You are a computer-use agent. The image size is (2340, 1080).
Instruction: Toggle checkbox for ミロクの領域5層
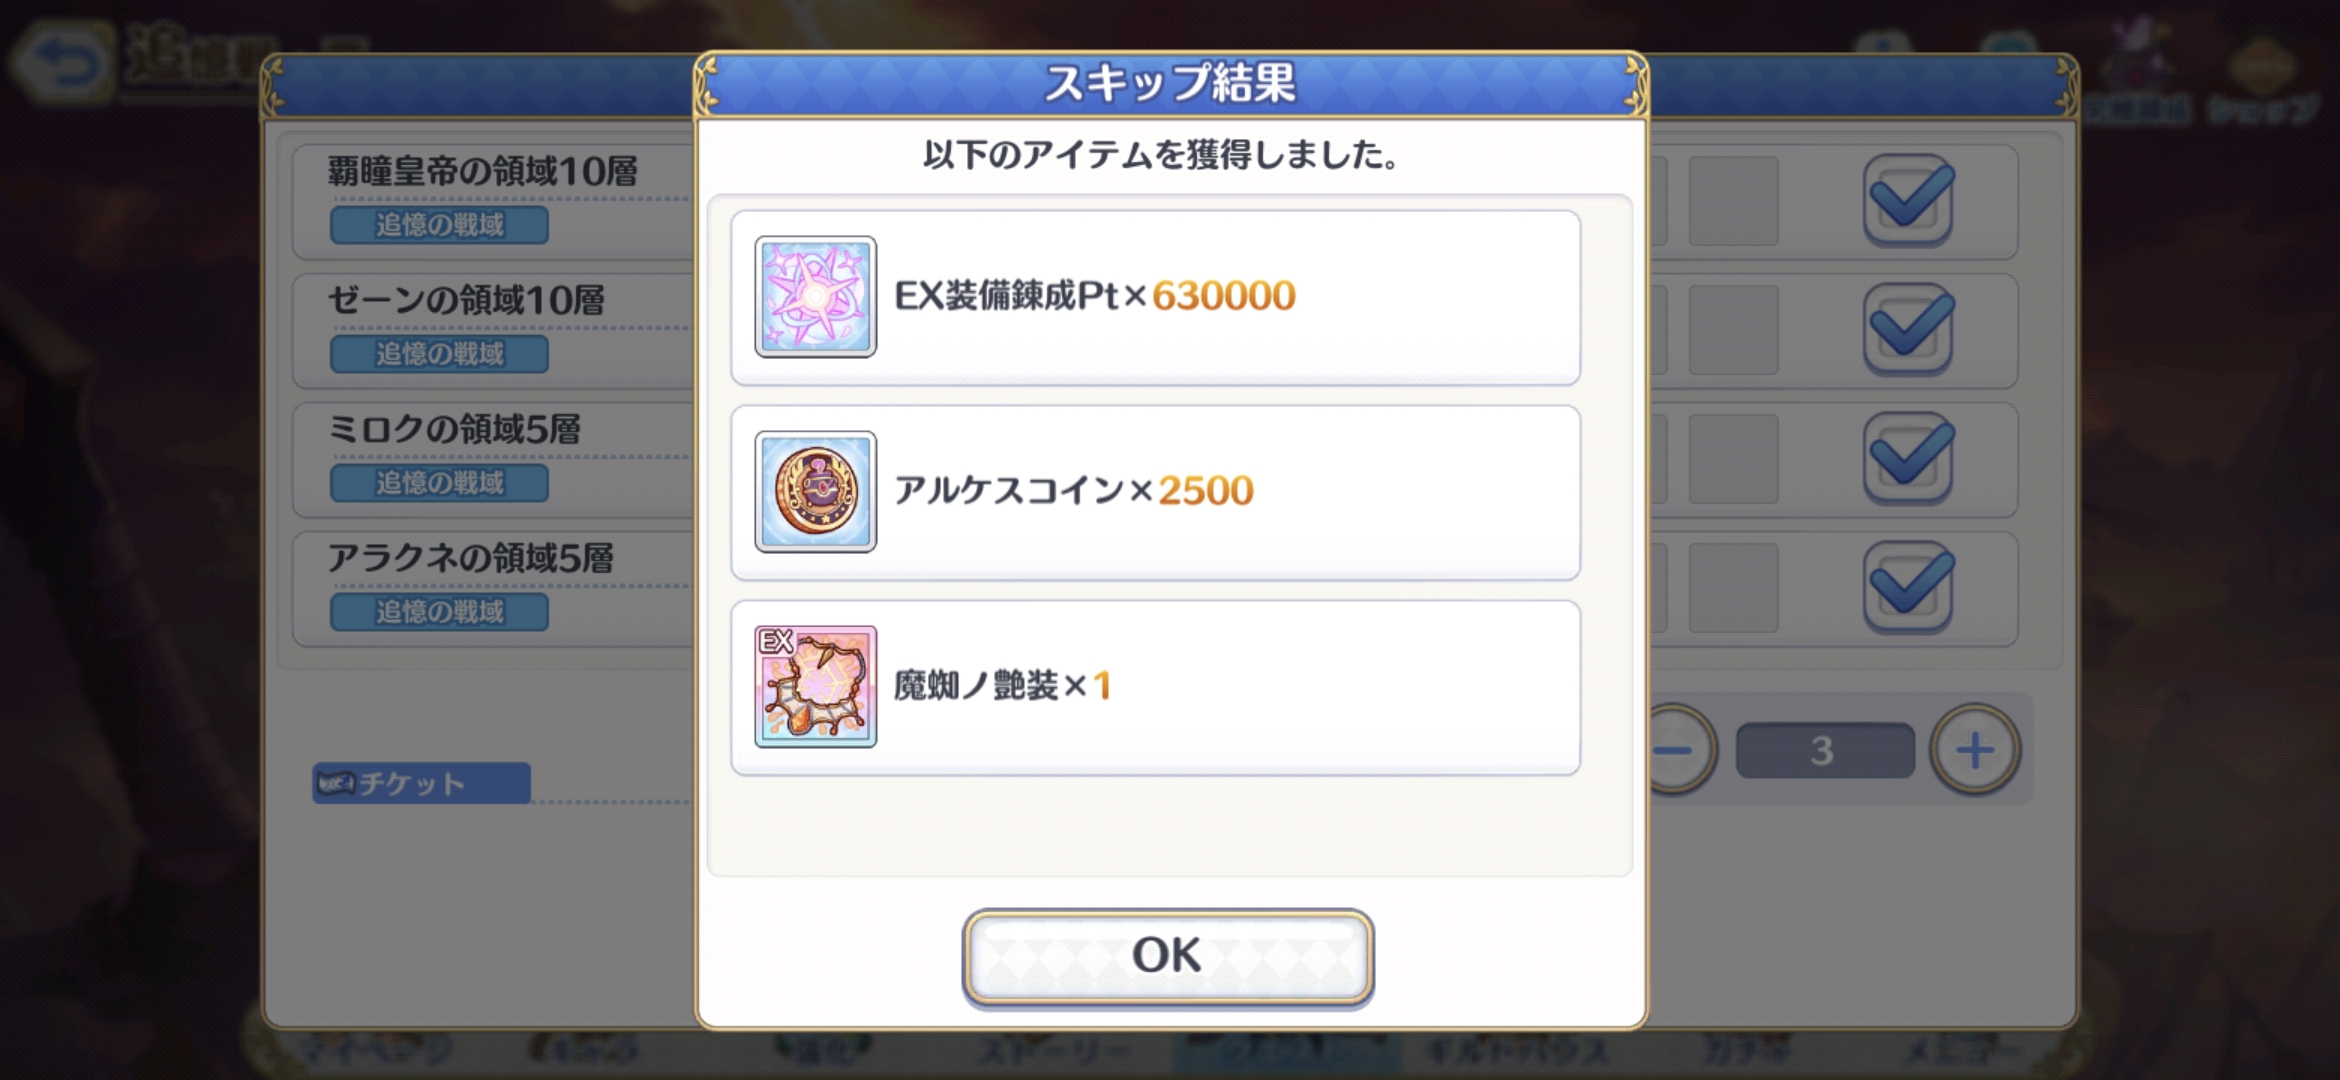(1908, 457)
